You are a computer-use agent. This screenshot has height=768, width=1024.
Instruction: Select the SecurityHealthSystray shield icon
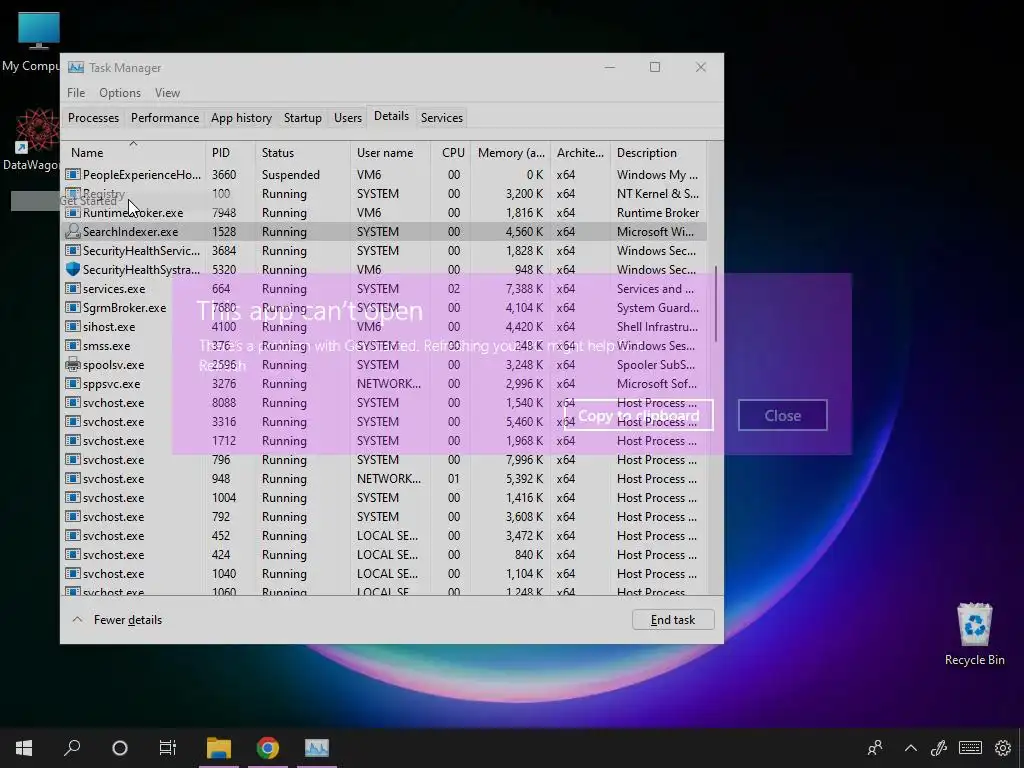(73, 269)
